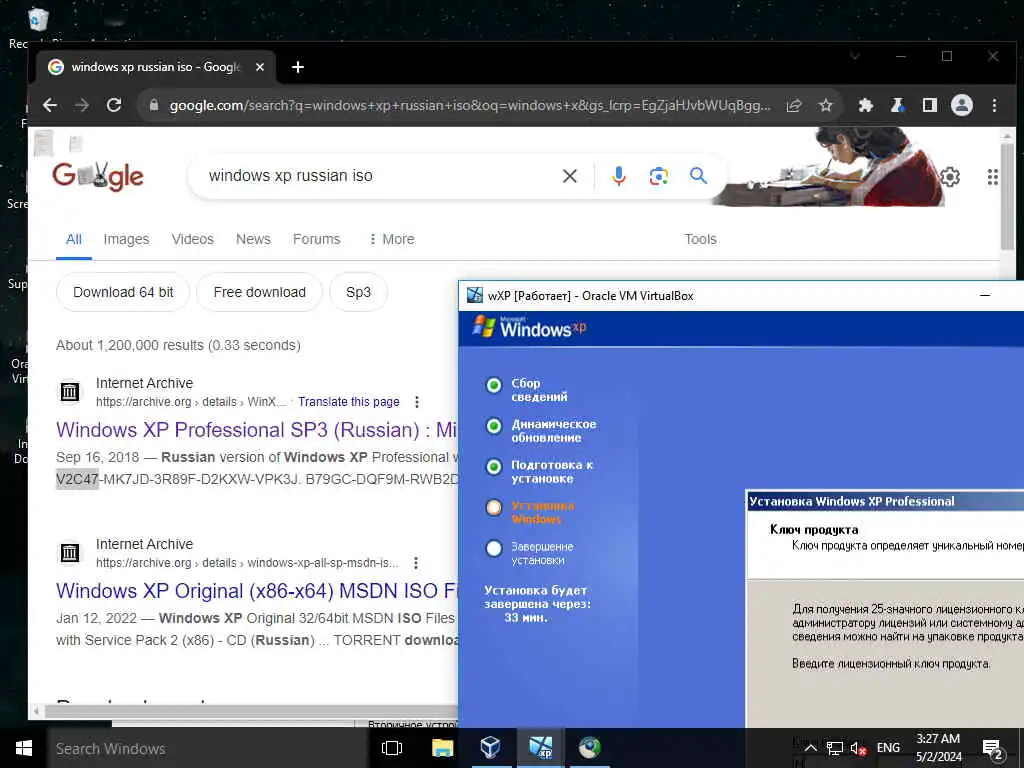Click the Google logo doodle

(x=98, y=176)
